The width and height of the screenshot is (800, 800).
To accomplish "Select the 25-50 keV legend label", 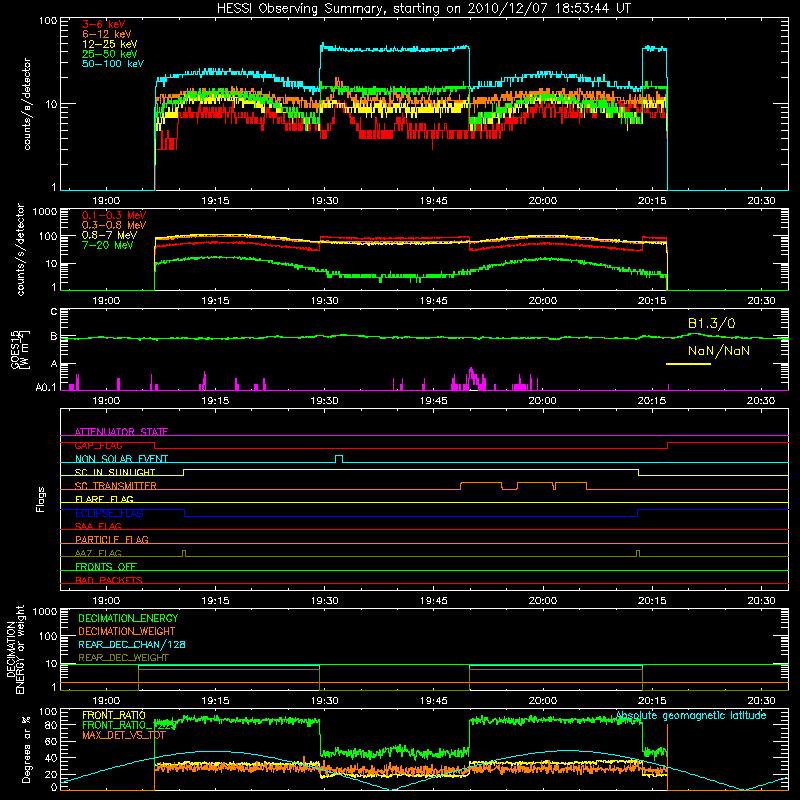I will coord(109,54).
